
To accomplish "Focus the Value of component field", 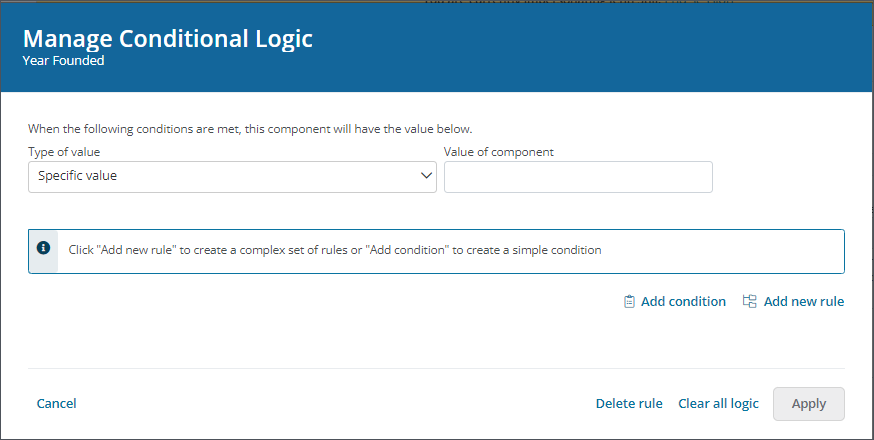I will point(578,177).
